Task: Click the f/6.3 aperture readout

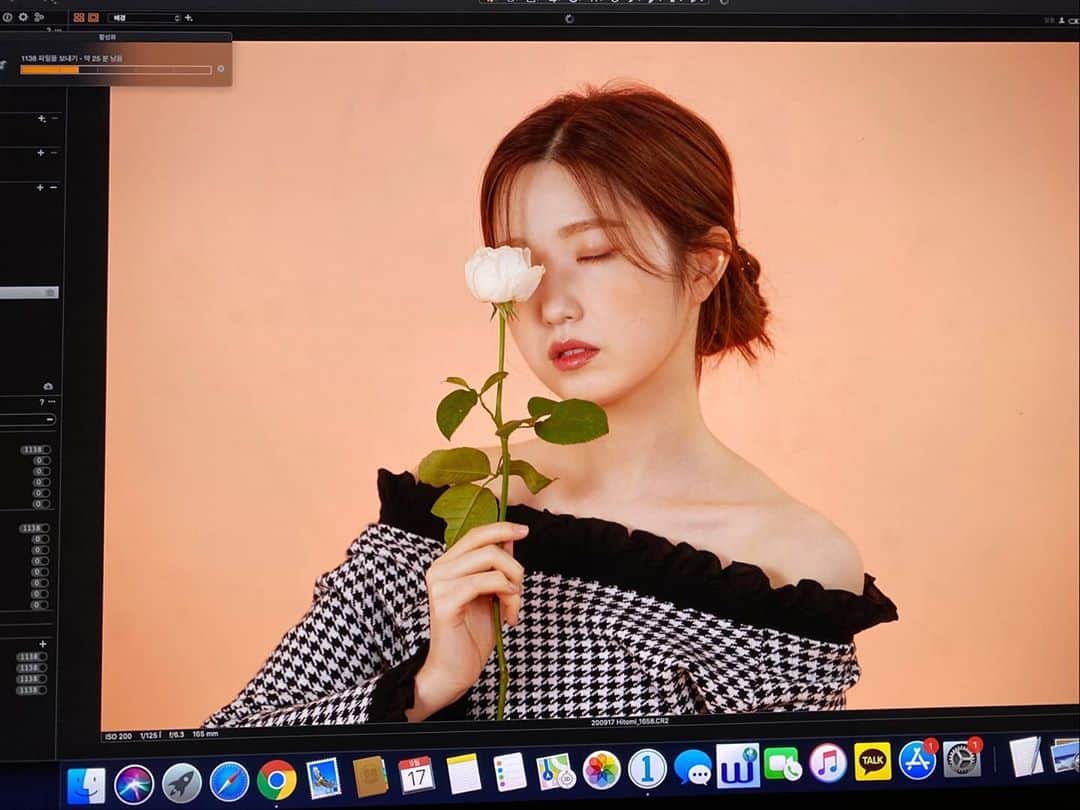Action: (x=176, y=735)
